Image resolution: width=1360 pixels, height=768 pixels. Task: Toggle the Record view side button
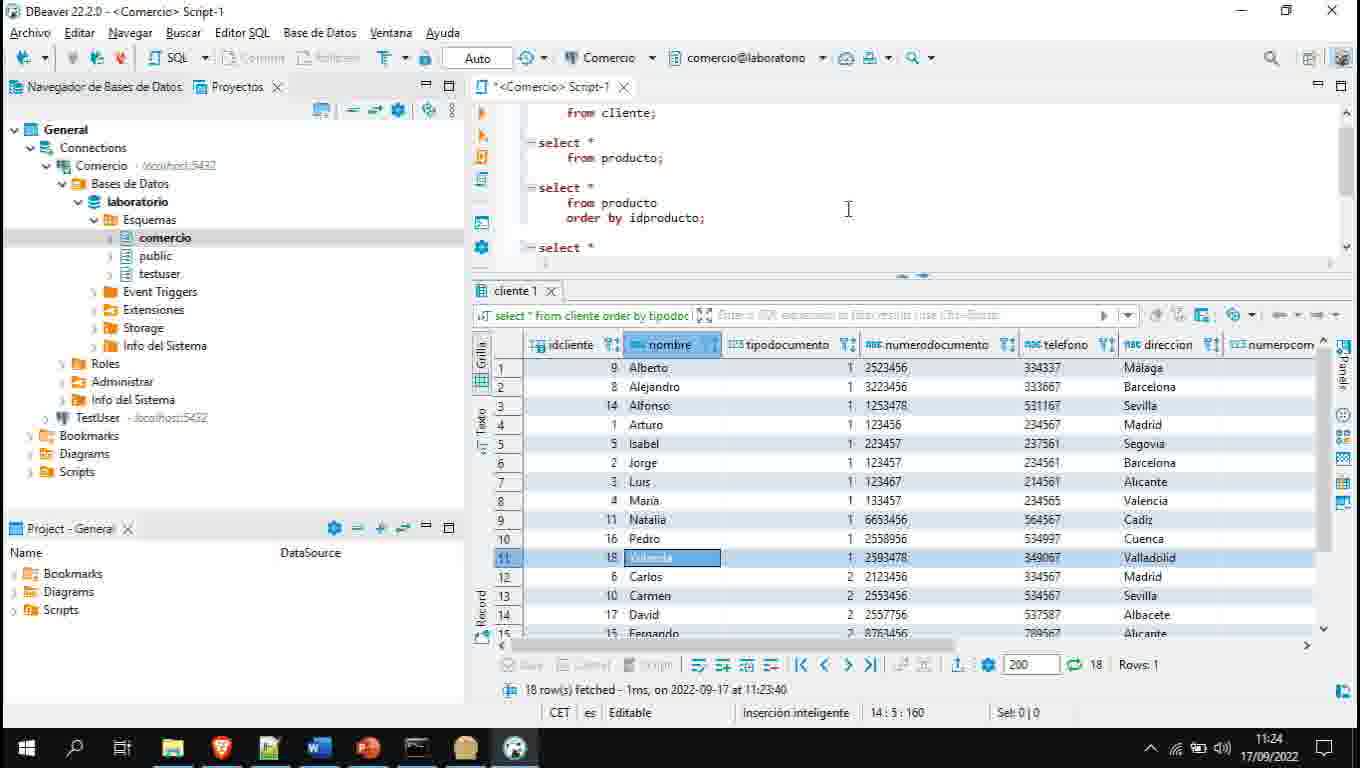[481, 617]
